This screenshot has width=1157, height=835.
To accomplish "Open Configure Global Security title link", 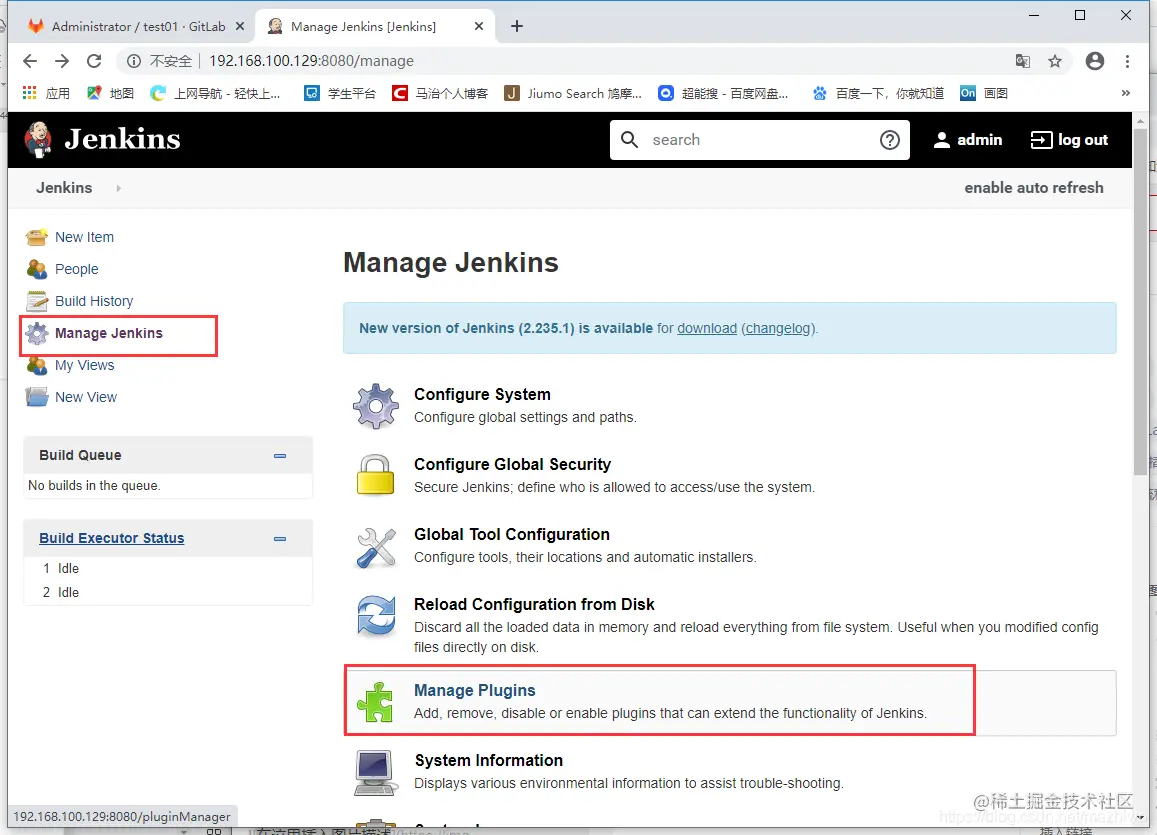I will 512,465.
